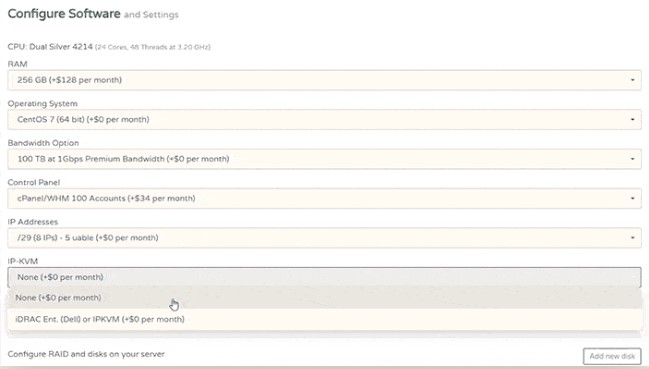The width and height of the screenshot is (649, 369).
Task: Open the Control Panel cPanel/WHM dropdown
Action: point(324,199)
